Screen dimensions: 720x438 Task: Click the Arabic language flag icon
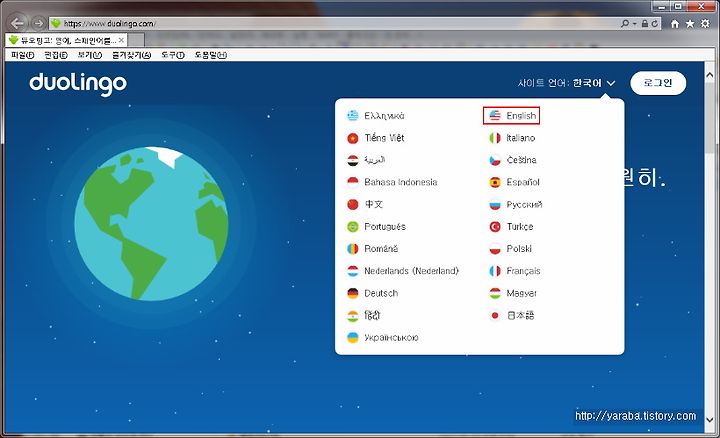(353, 160)
